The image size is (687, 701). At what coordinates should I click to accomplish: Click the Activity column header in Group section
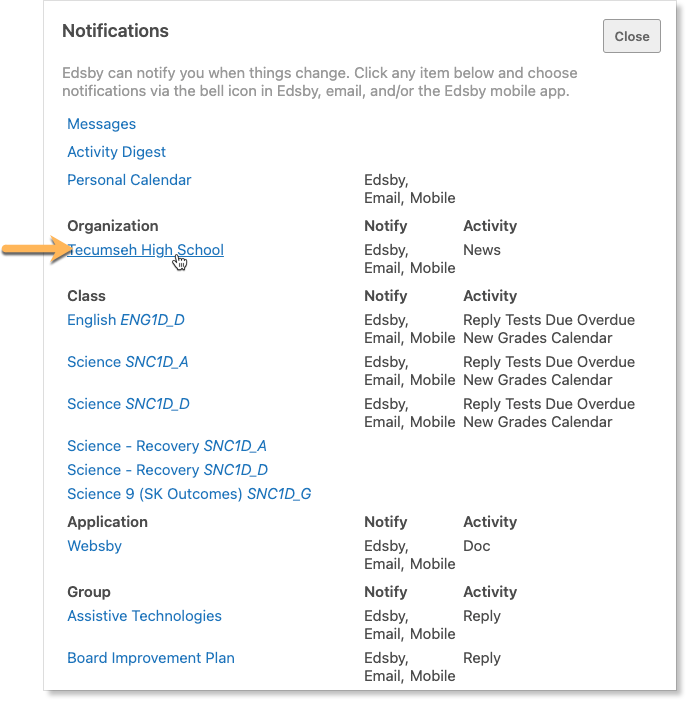pyautogui.click(x=490, y=592)
